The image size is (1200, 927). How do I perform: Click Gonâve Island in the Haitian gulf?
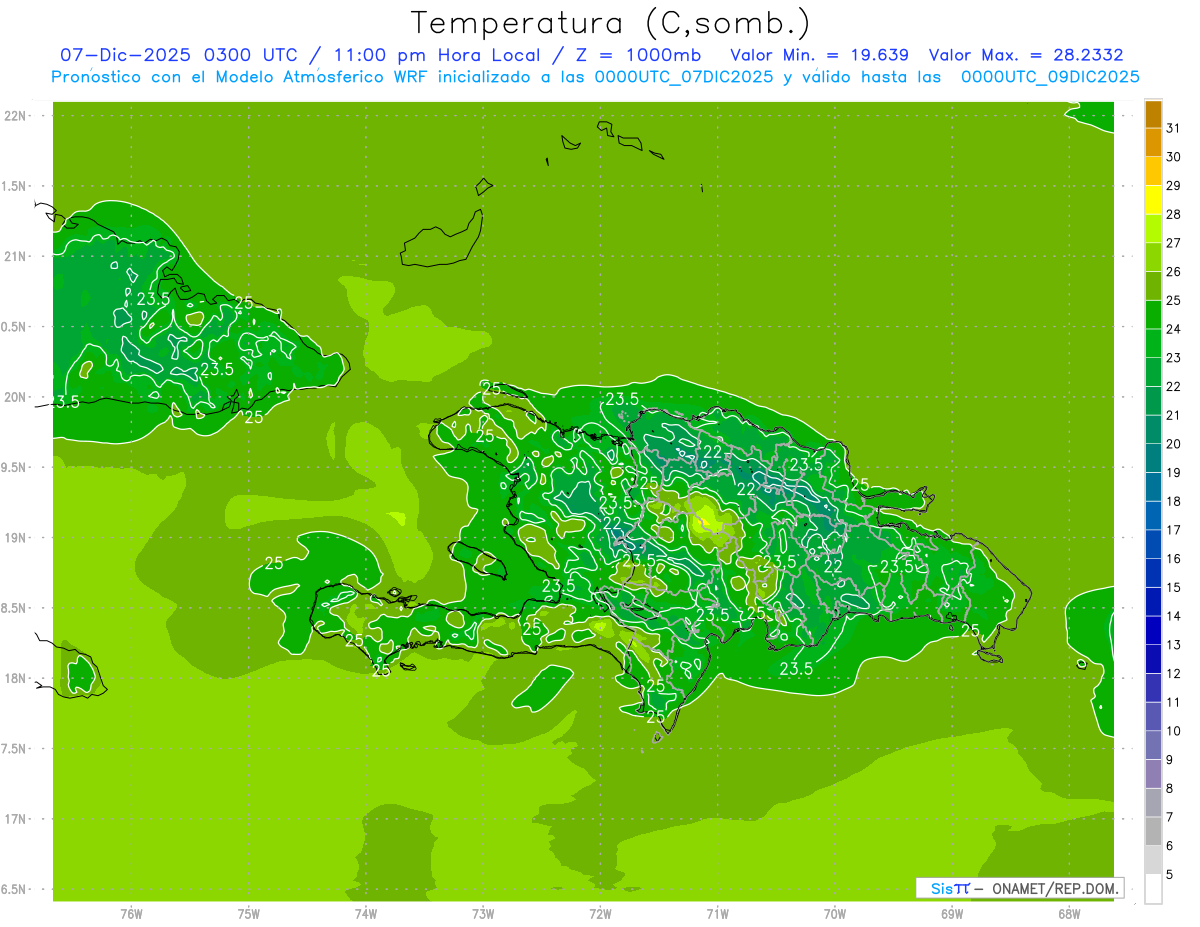tap(478, 558)
